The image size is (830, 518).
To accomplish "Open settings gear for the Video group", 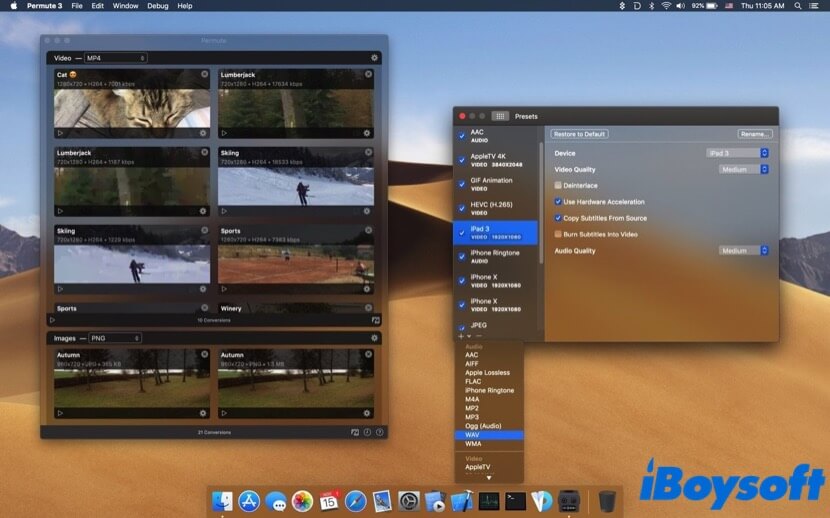I will click(374, 58).
